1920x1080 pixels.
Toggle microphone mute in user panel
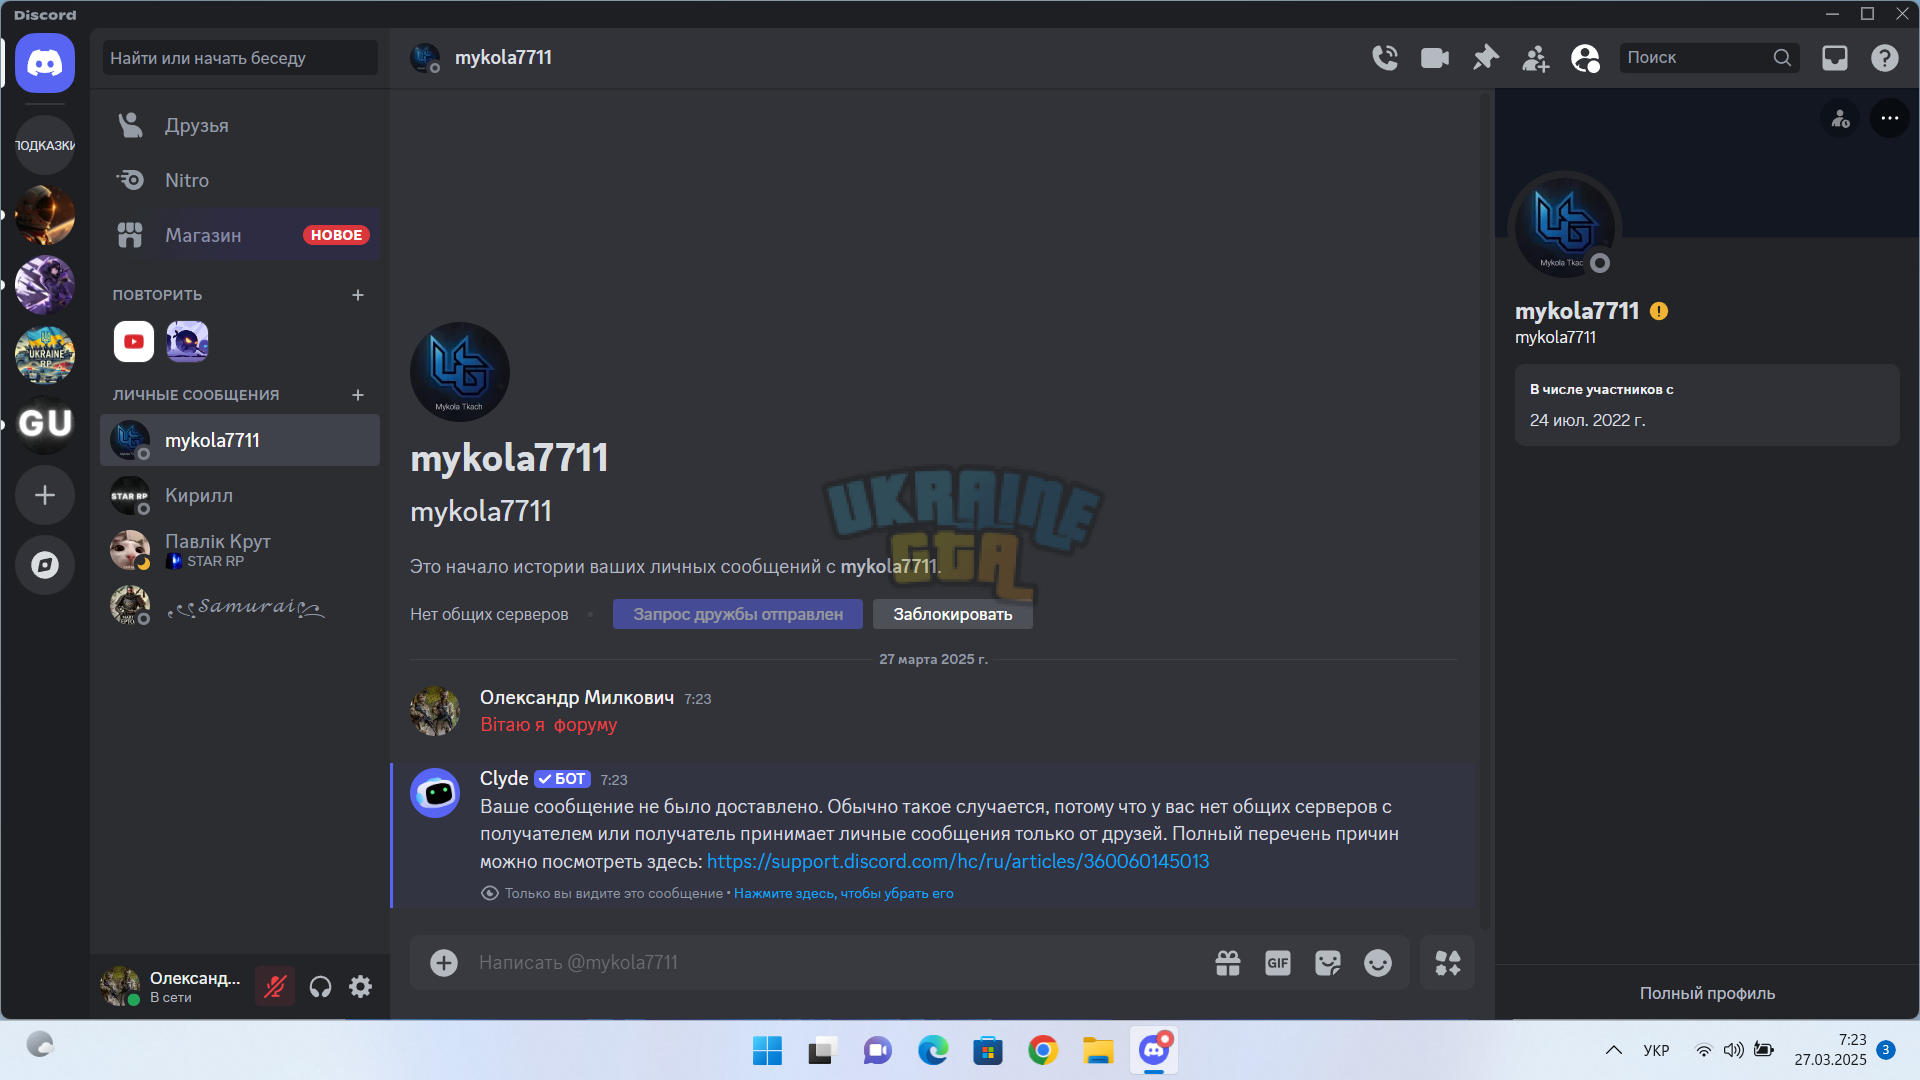(275, 987)
